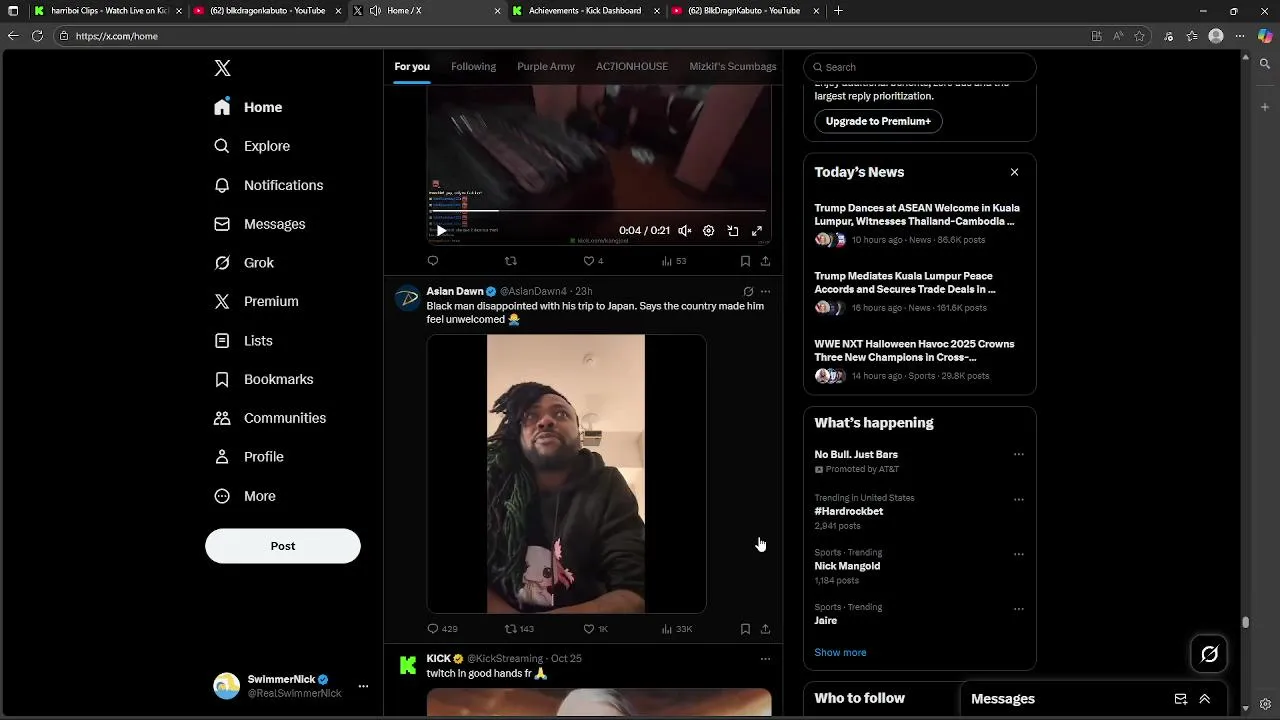Compose new message in Messages drawer
The height and width of the screenshot is (720, 1280).
pyautogui.click(x=1180, y=699)
